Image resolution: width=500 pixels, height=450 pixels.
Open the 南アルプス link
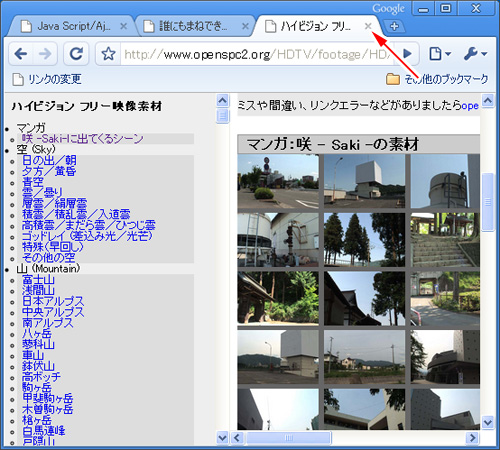[x=48, y=323]
